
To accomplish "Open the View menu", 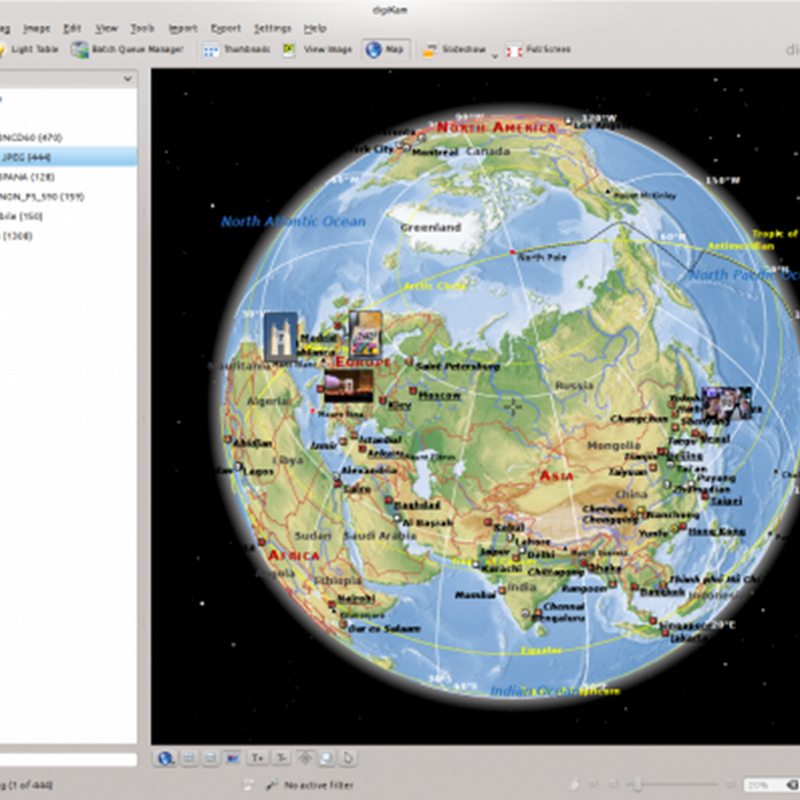I will (x=106, y=28).
